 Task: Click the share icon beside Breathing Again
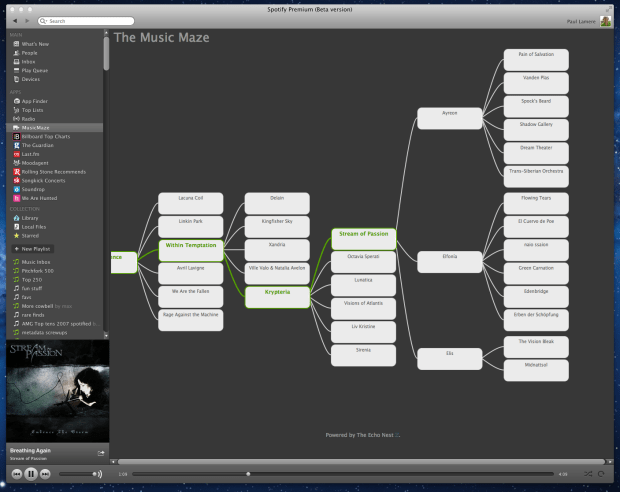[100, 453]
